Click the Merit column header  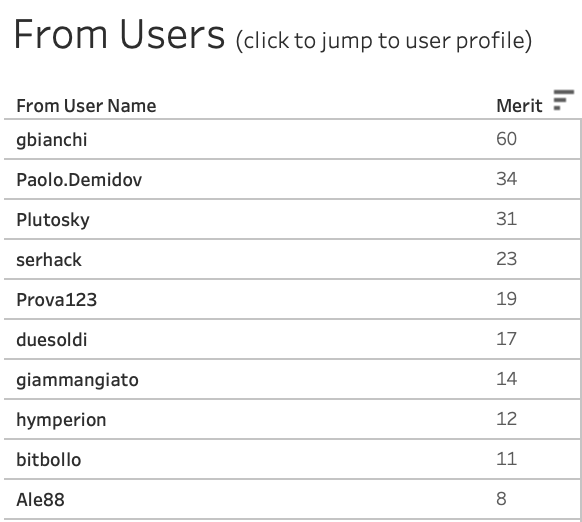point(519,106)
